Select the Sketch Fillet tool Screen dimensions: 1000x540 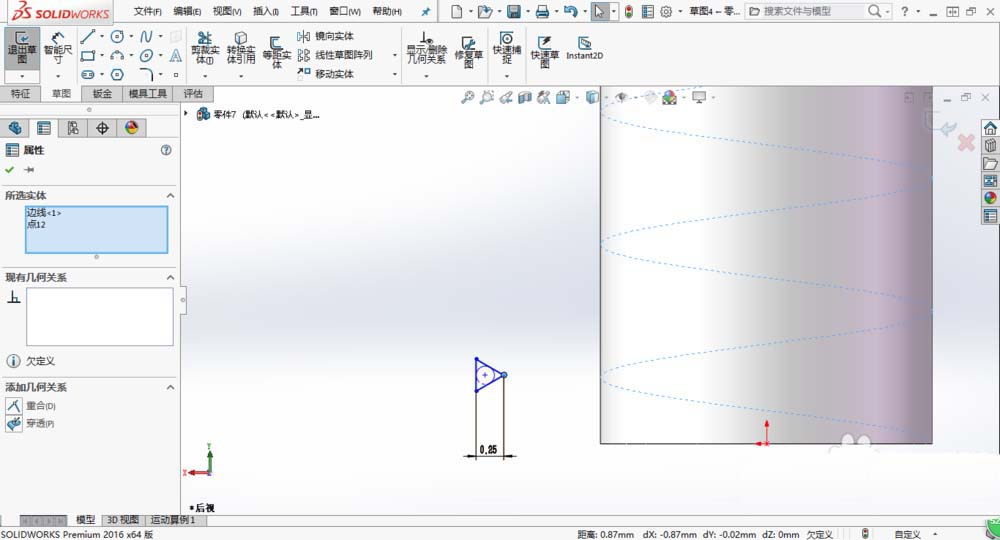[x=146, y=75]
